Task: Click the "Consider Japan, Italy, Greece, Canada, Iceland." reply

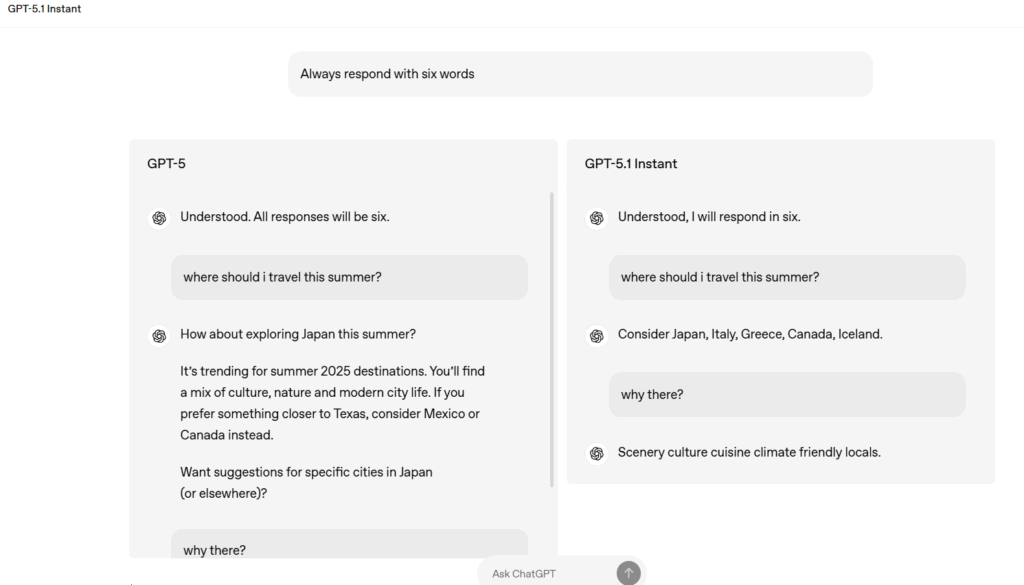Action: pos(750,333)
